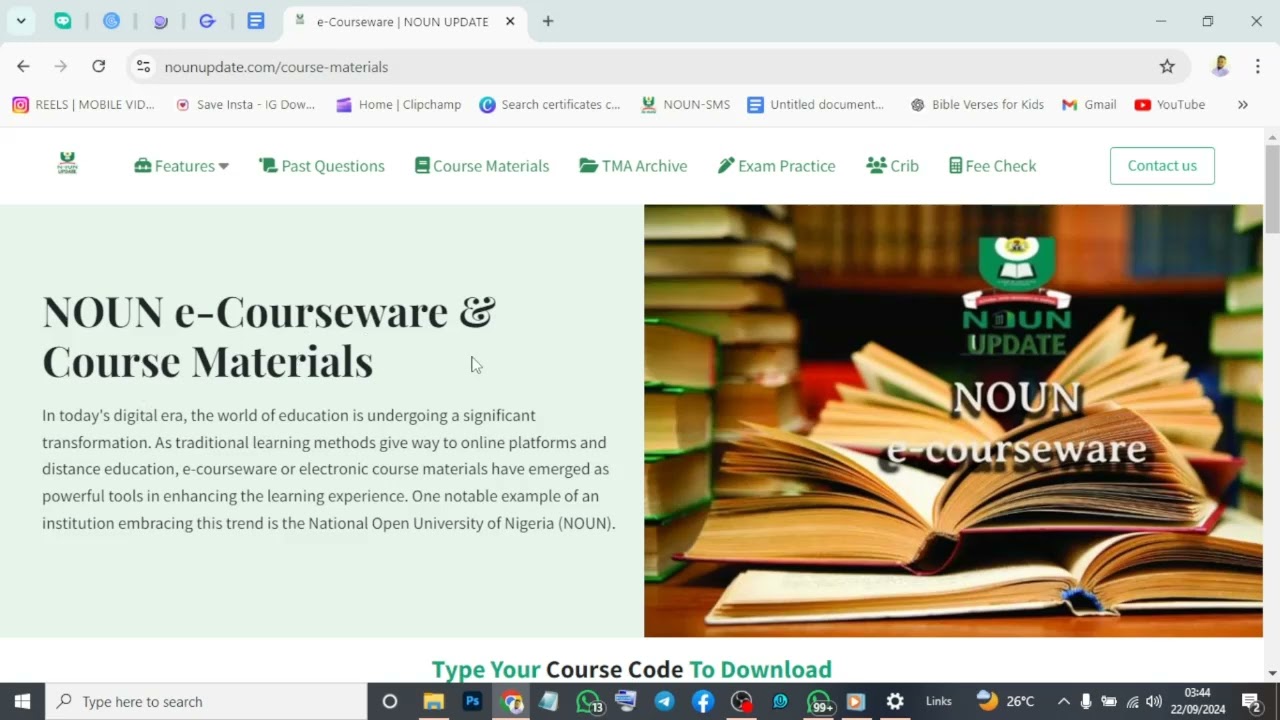Open the Windows Start menu

22,702
